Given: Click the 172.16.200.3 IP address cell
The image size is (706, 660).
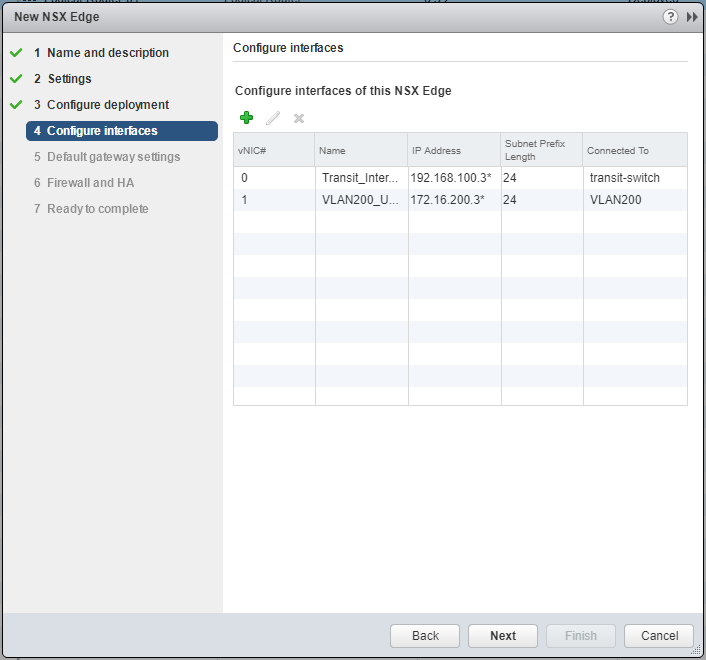Looking at the screenshot, I should pos(453,200).
